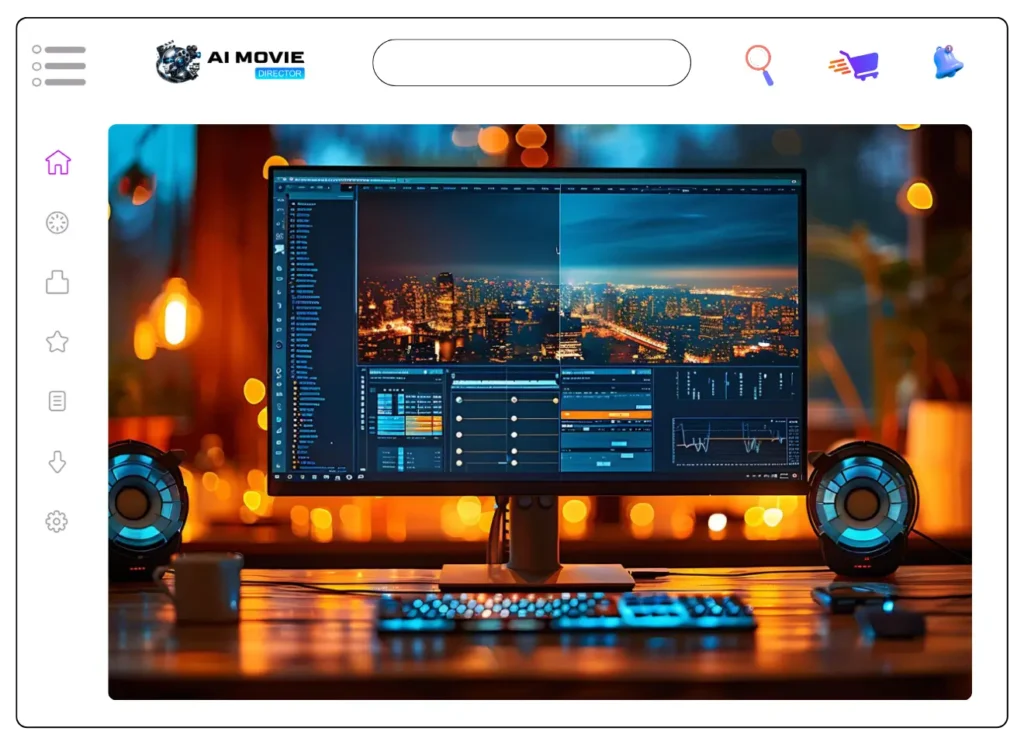The height and width of the screenshot is (745, 1024).
Task: Check notifications via the bell icon
Action: 946,62
